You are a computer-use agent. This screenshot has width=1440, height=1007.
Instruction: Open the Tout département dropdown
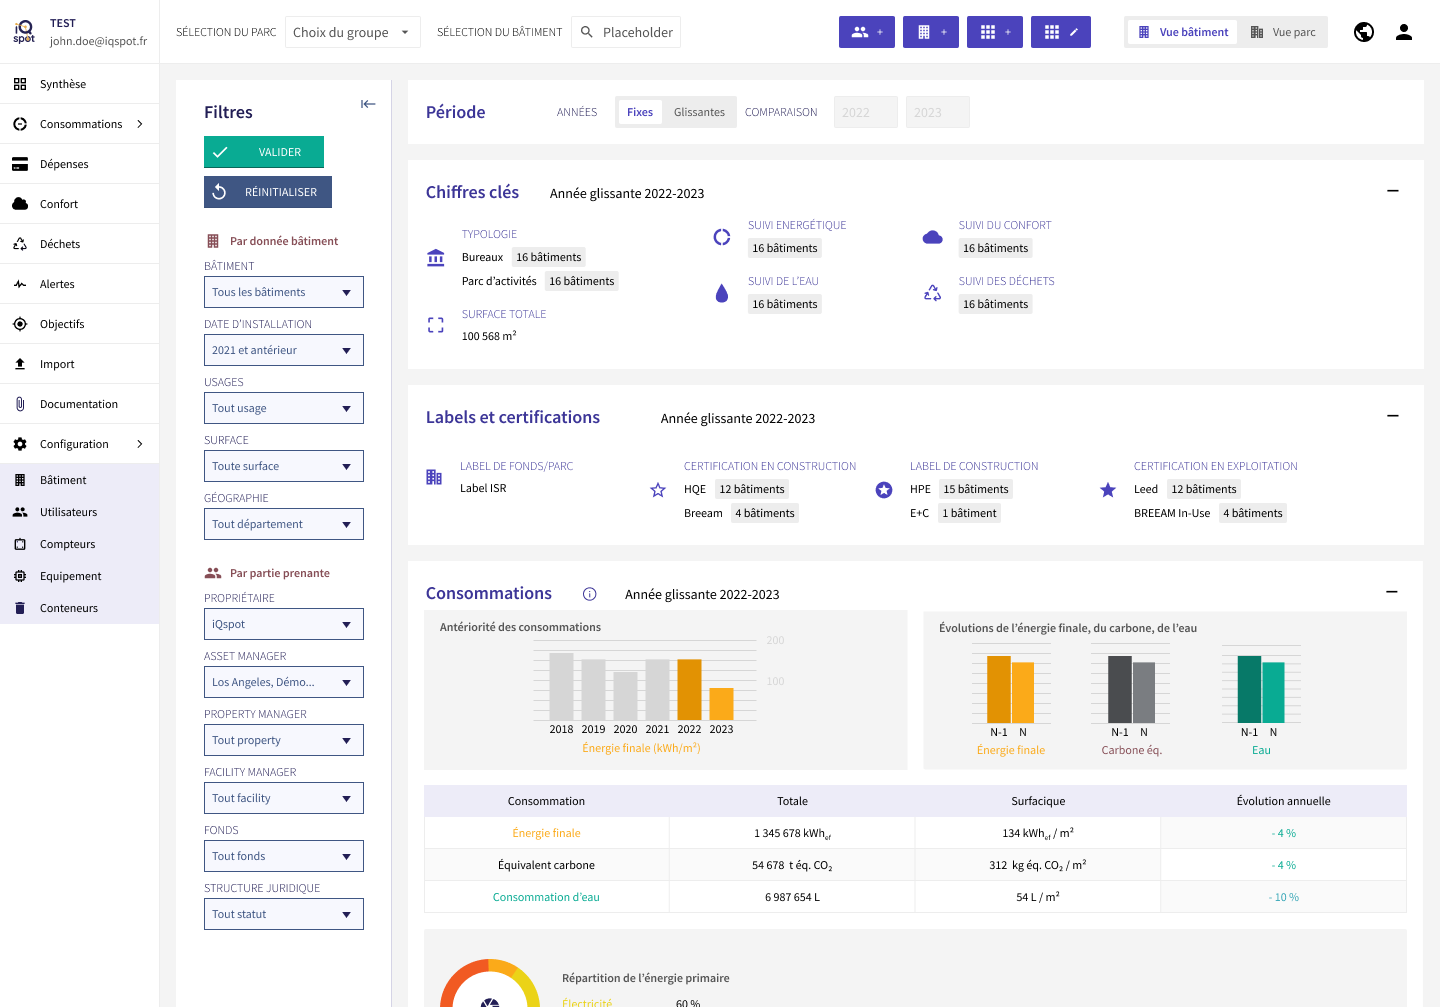[x=284, y=524]
